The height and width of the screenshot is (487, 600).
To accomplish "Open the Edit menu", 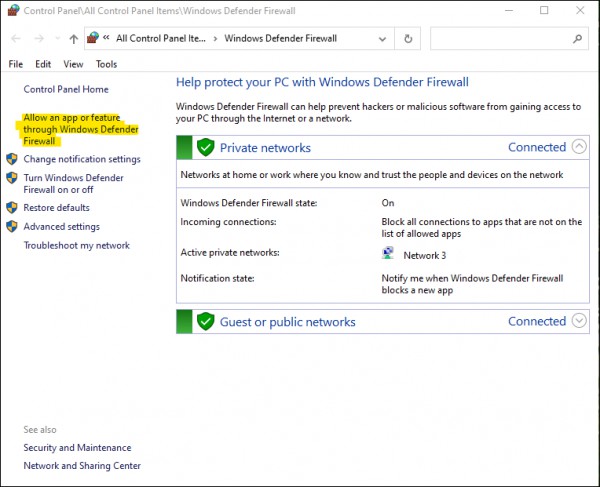I will 43,64.
